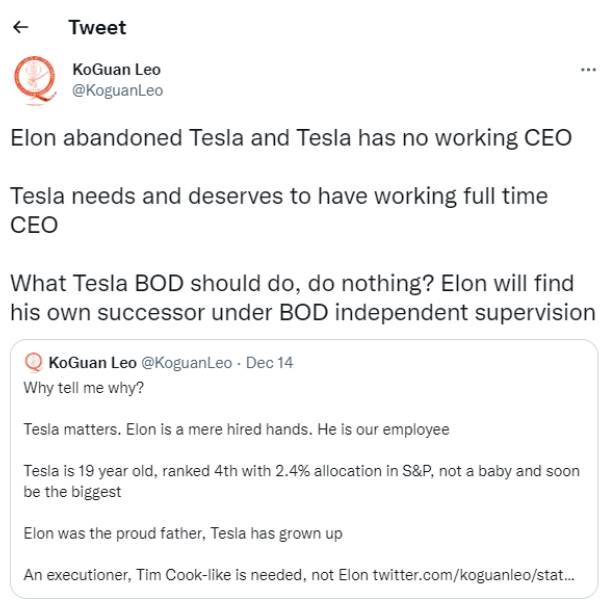
Task: Open KoGuan Leo's large profile avatar
Action: 37,81
